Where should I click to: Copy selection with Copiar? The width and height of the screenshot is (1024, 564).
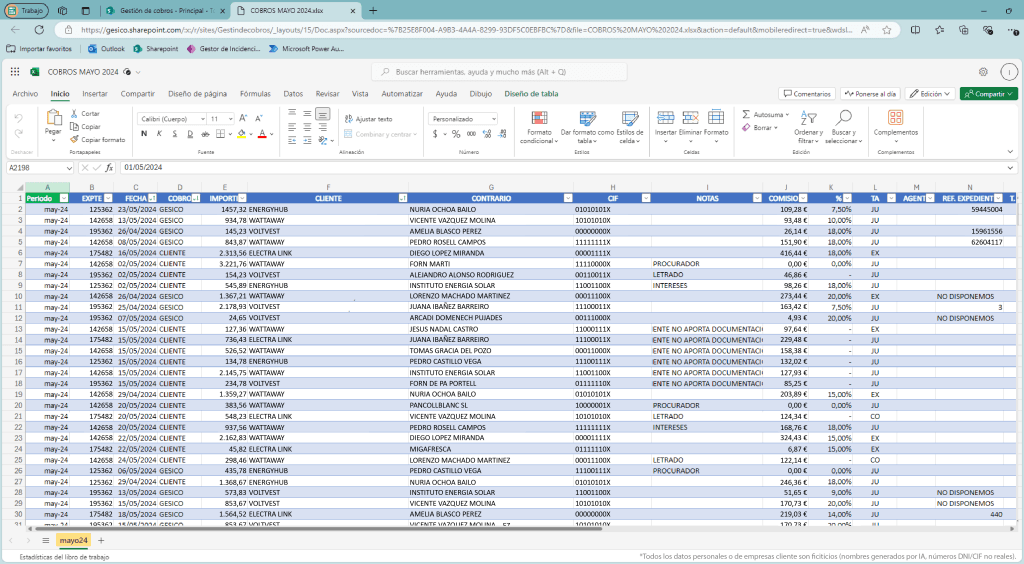point(85,127)
